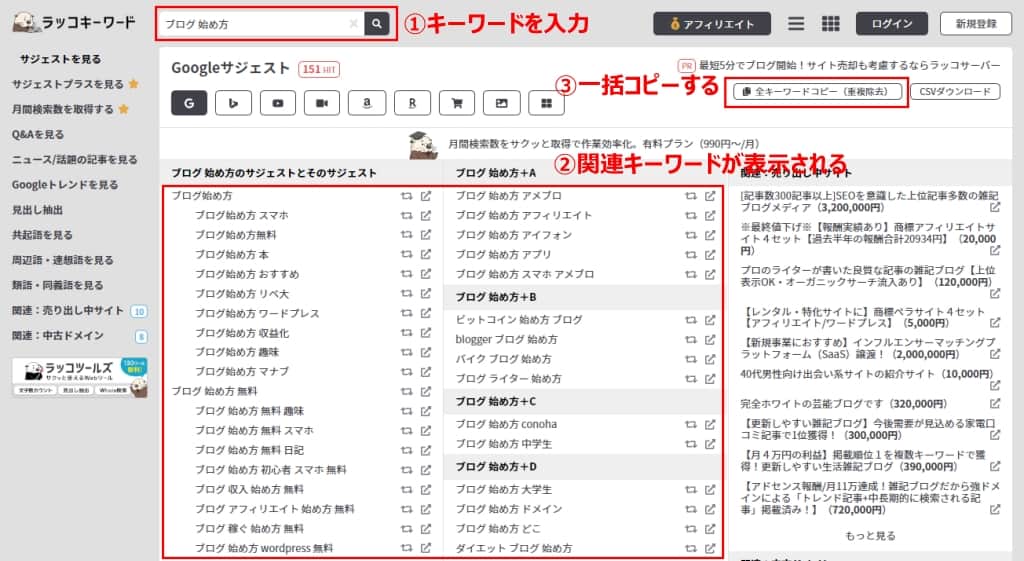Open external link for ダイエット ブログ 始め方
Image resolution: width=1024 pixels, height=561 pixels.
[710, 549]
